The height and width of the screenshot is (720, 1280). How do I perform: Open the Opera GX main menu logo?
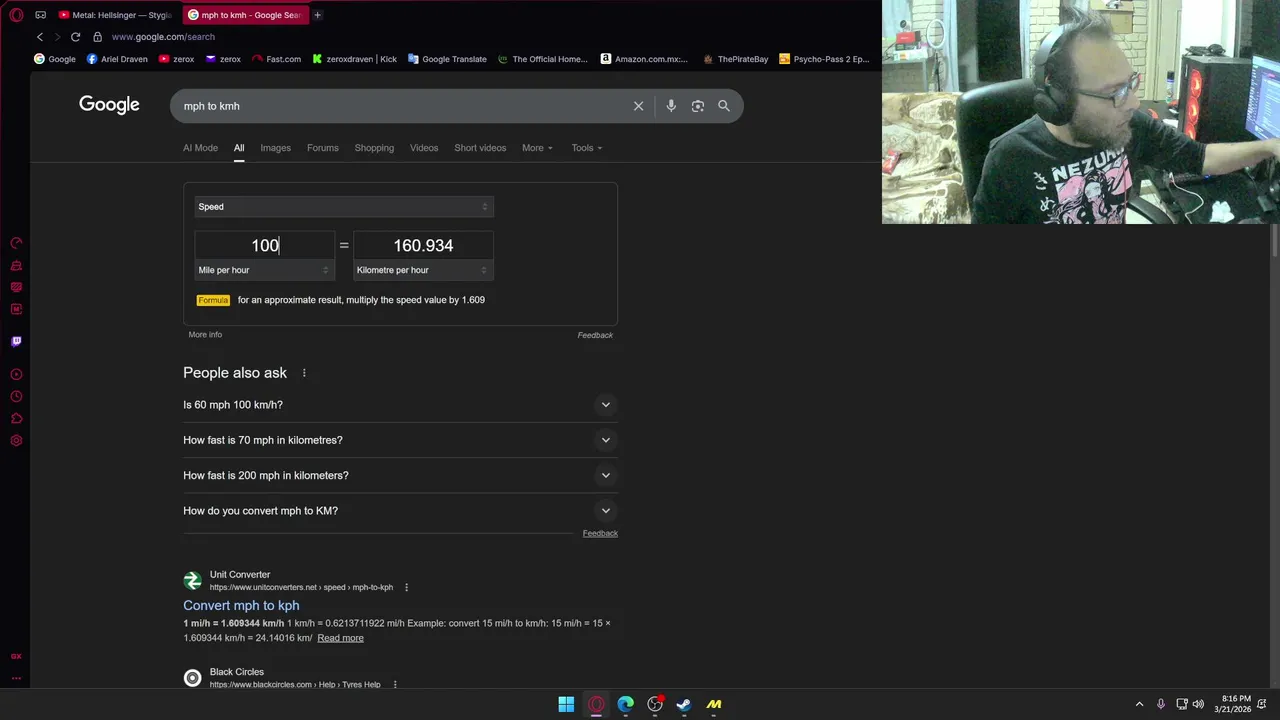tap(16, 15)
